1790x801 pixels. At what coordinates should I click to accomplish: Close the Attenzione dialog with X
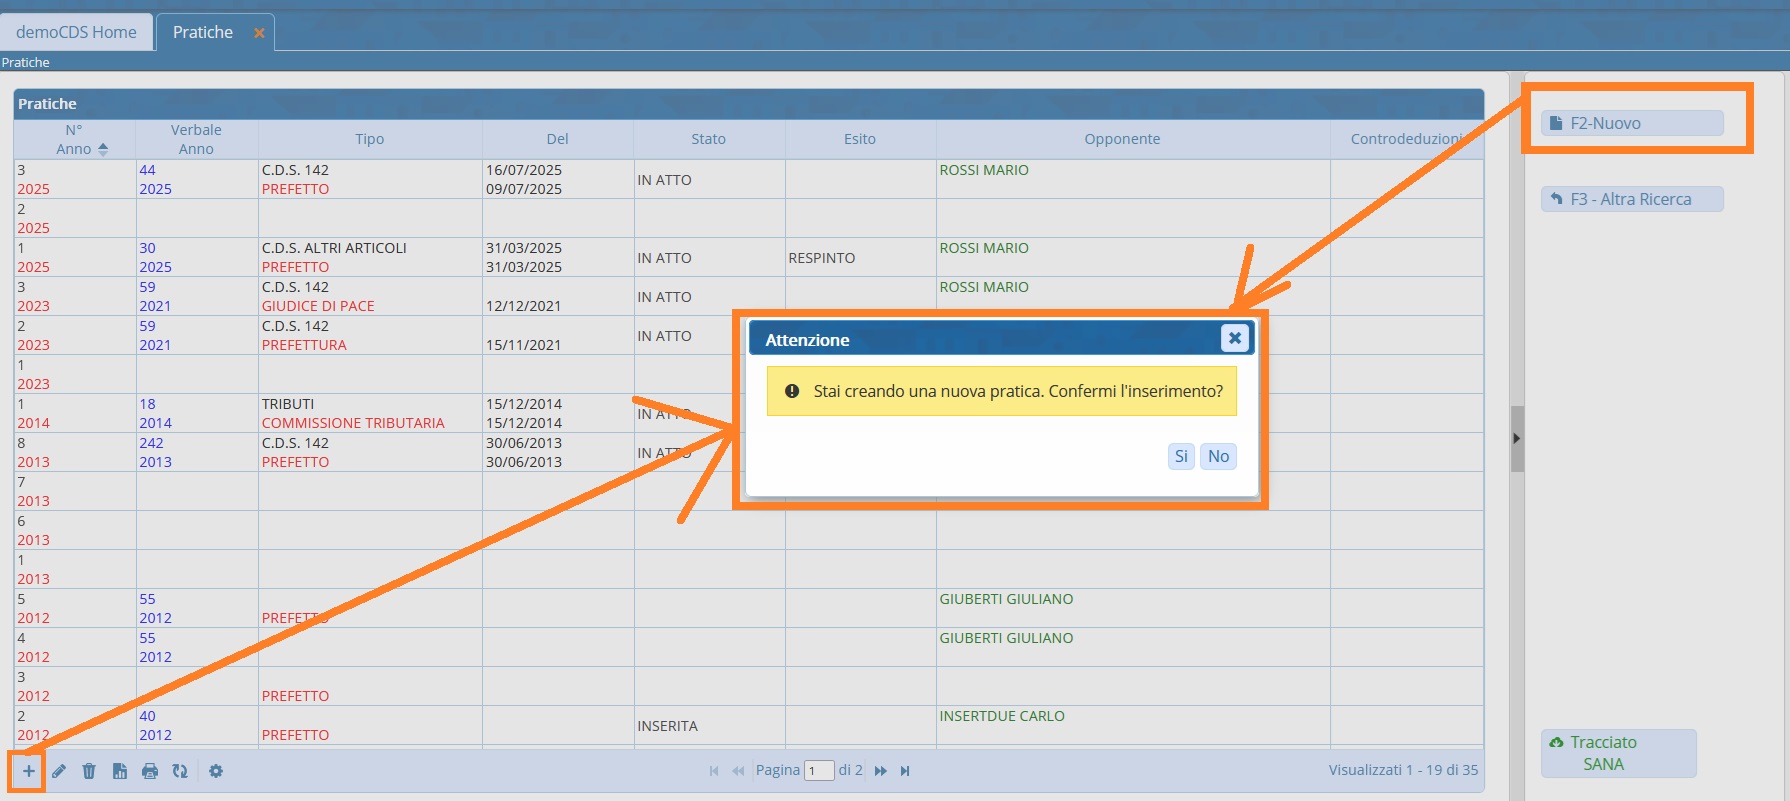pyautogui.click(x=1235, y=338)
